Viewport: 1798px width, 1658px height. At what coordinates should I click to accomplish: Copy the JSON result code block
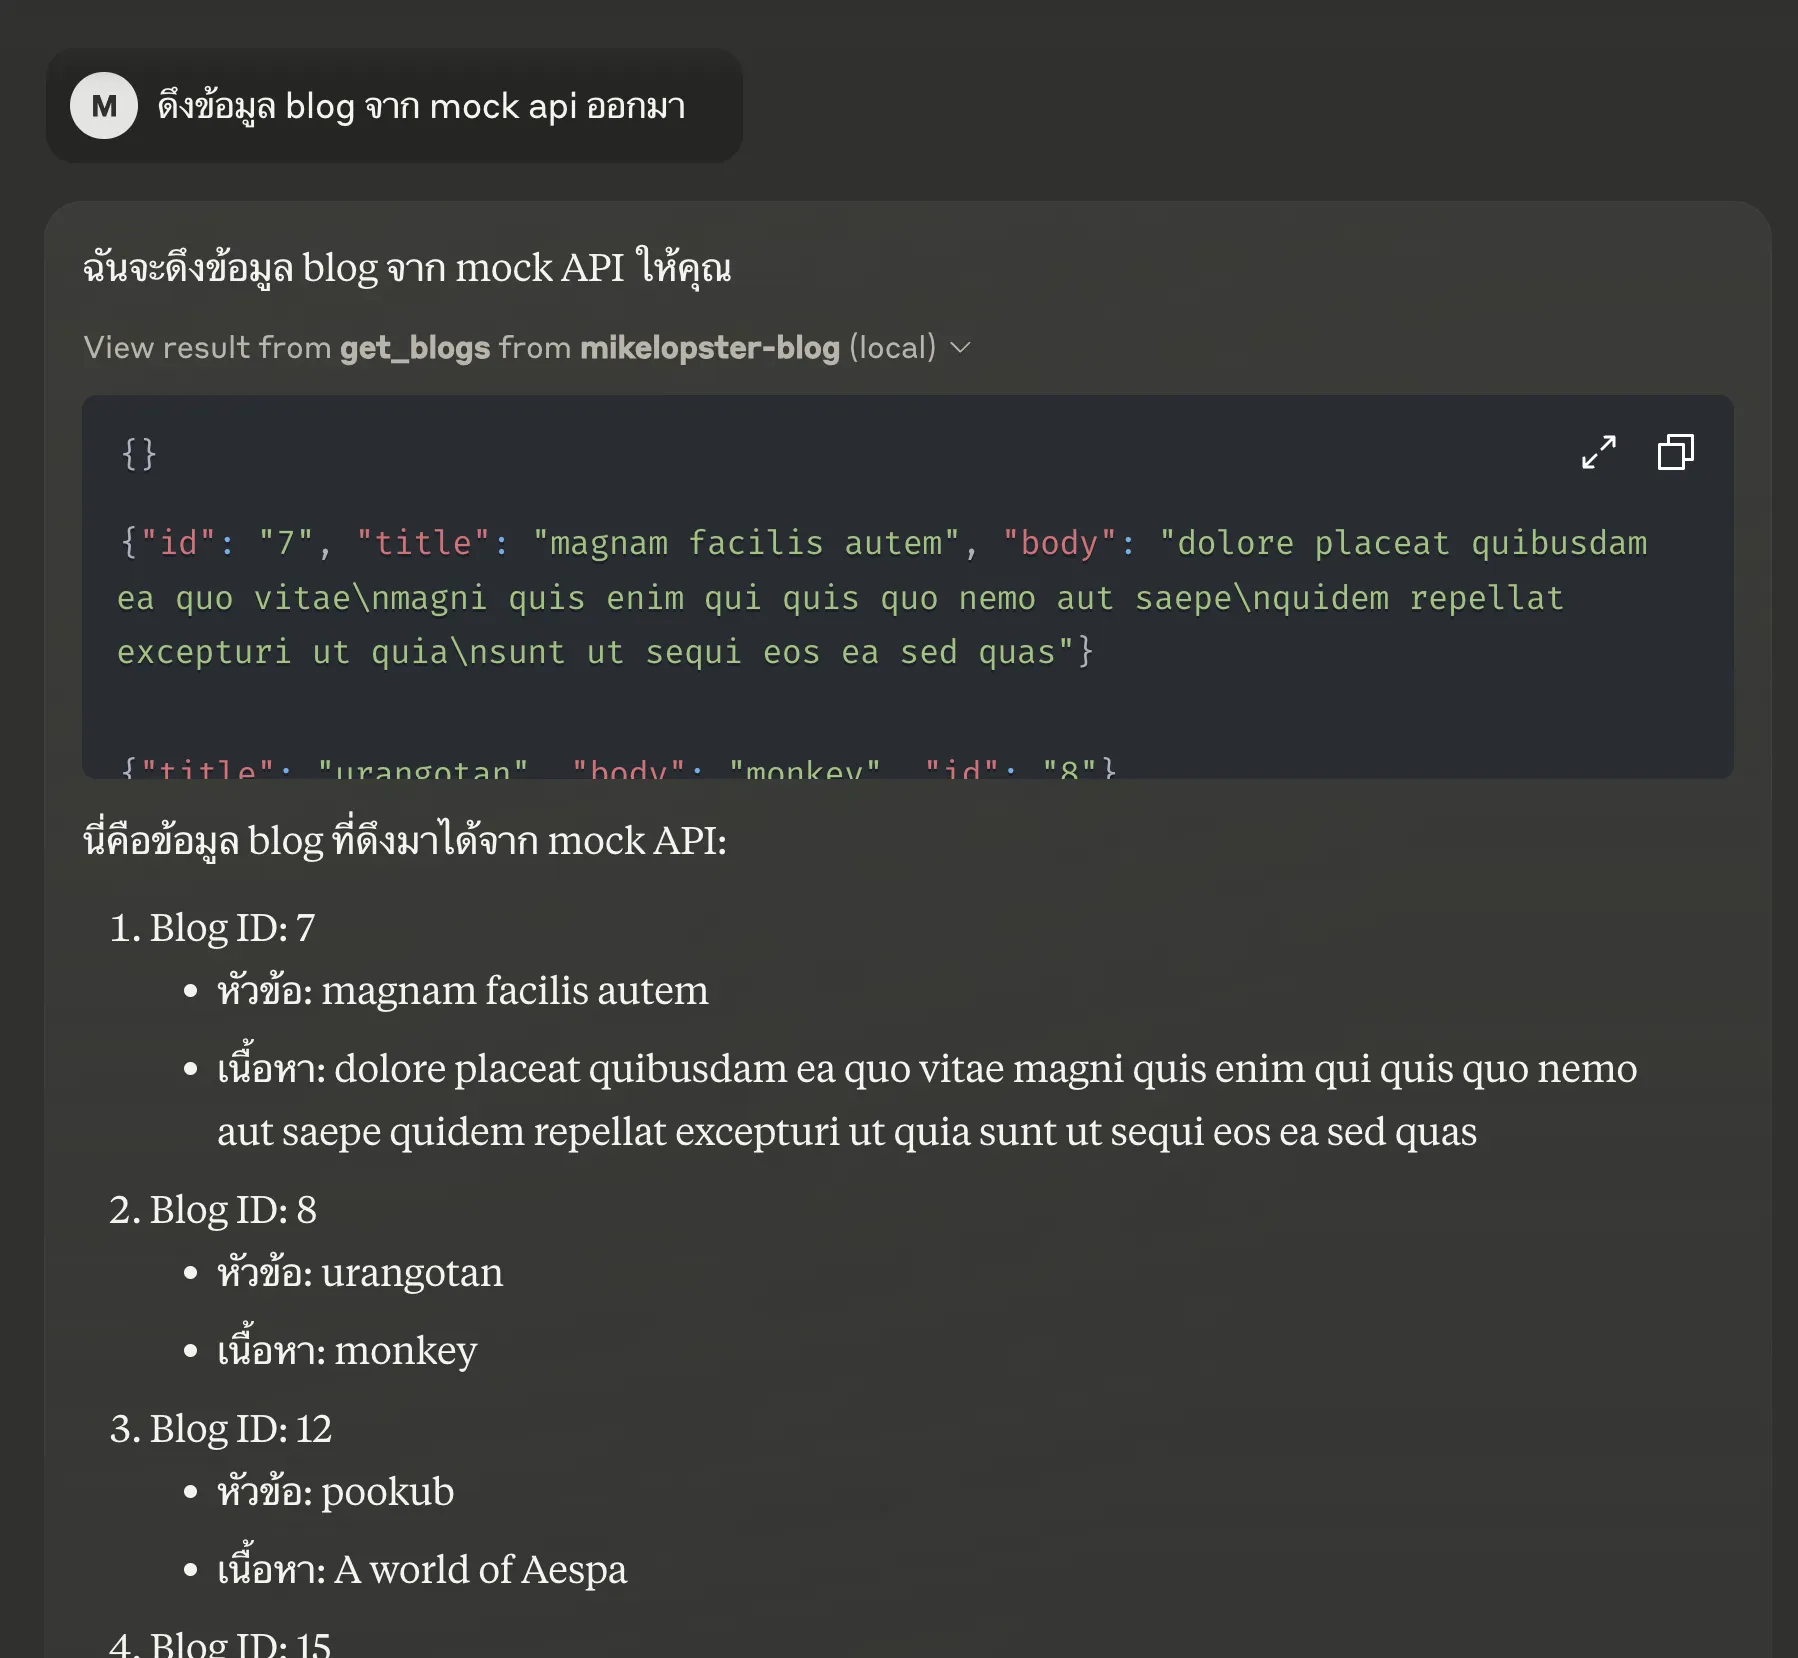pos(1675,452)
